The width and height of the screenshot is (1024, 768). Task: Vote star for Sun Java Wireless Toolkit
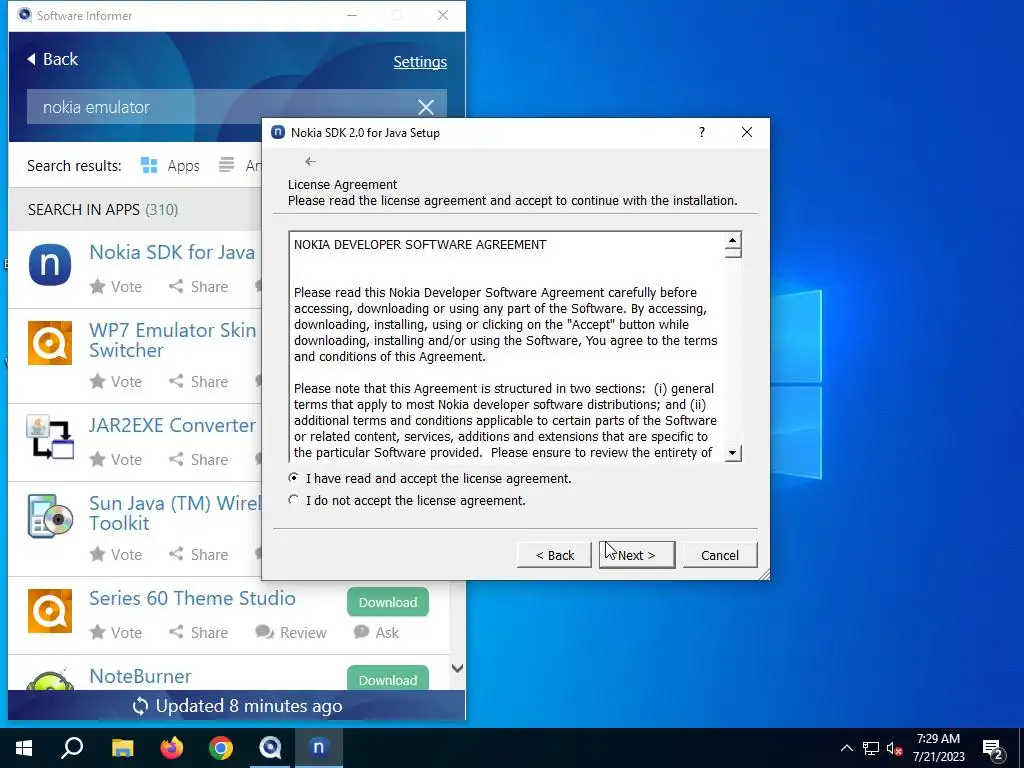(97, 554)
